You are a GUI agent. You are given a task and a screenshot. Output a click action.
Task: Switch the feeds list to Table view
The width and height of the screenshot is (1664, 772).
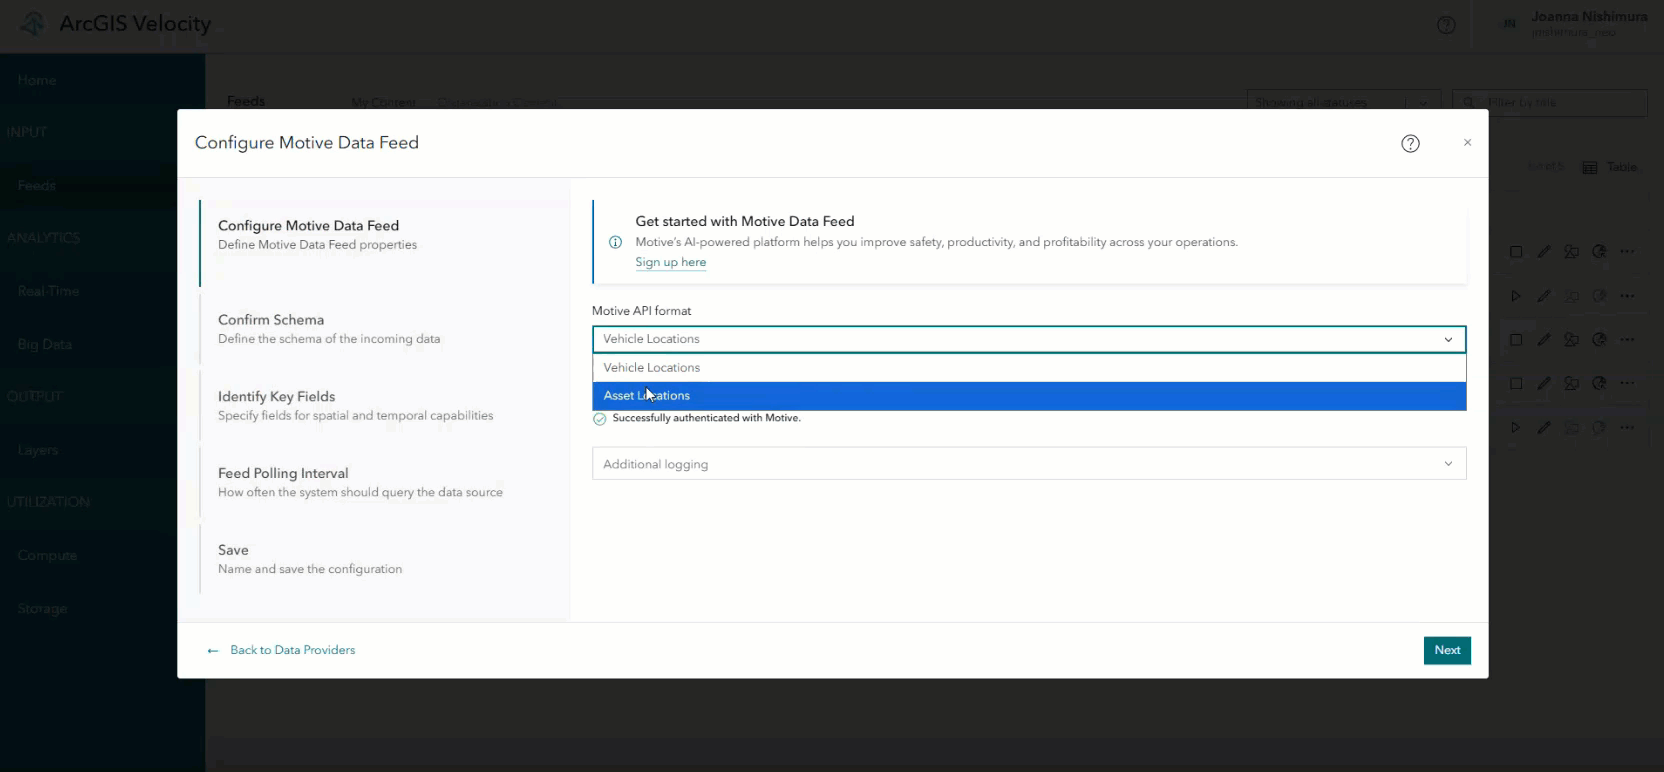[x=1610, y=167]
